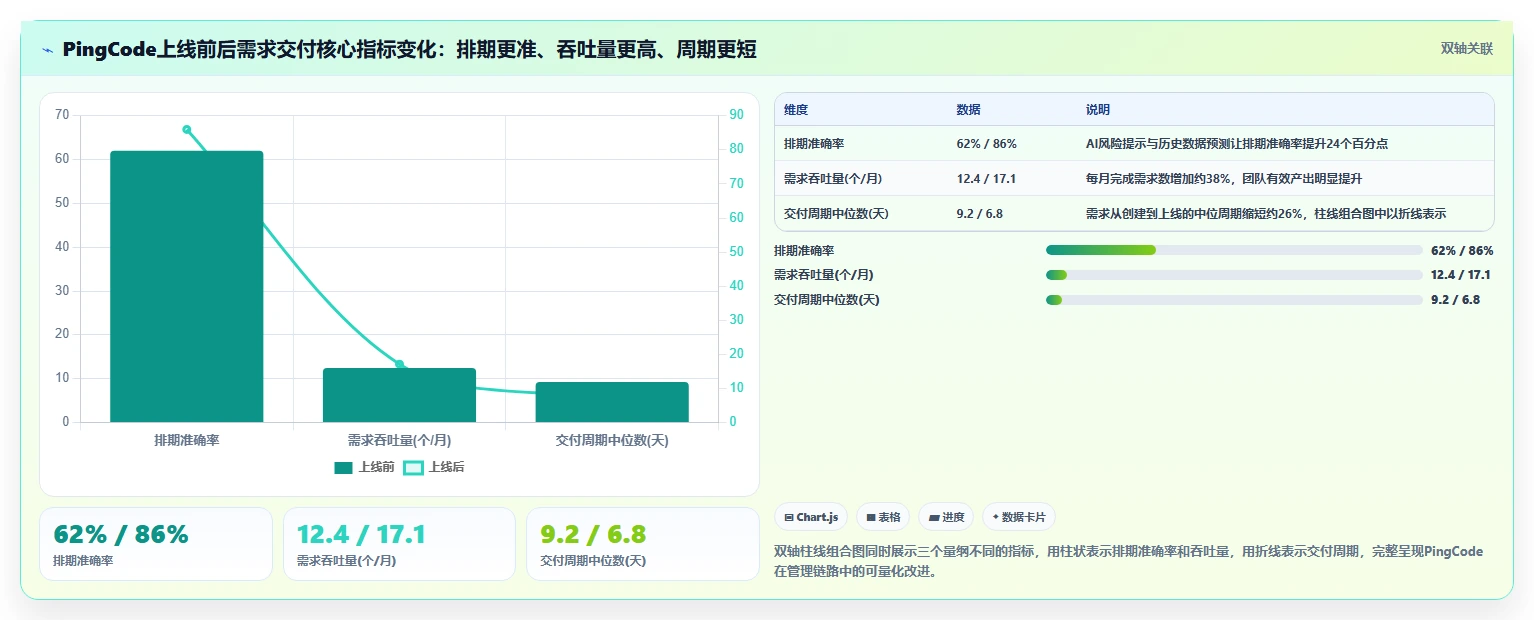This screenshot has height=620, width=1534.
Task: Click the 排期准确率 x-axis label
Action: [186, 440]
